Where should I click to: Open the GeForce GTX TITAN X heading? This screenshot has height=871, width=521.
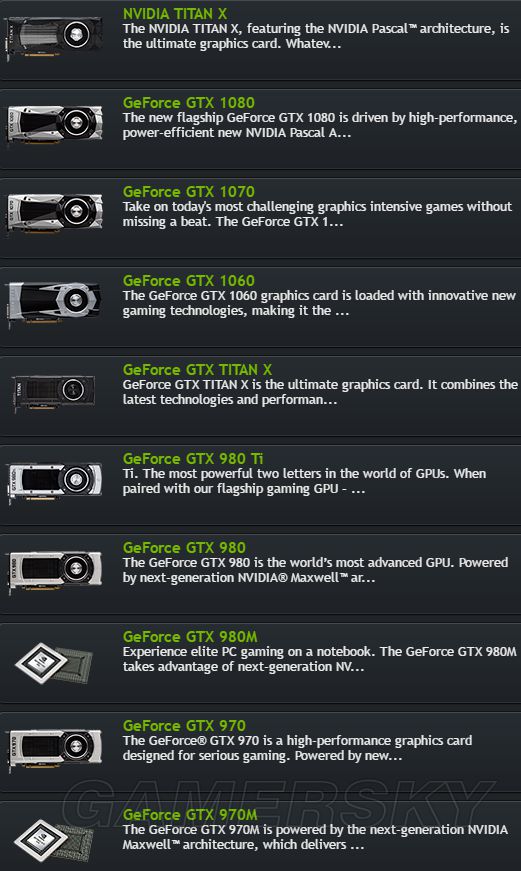click(197, 369)
